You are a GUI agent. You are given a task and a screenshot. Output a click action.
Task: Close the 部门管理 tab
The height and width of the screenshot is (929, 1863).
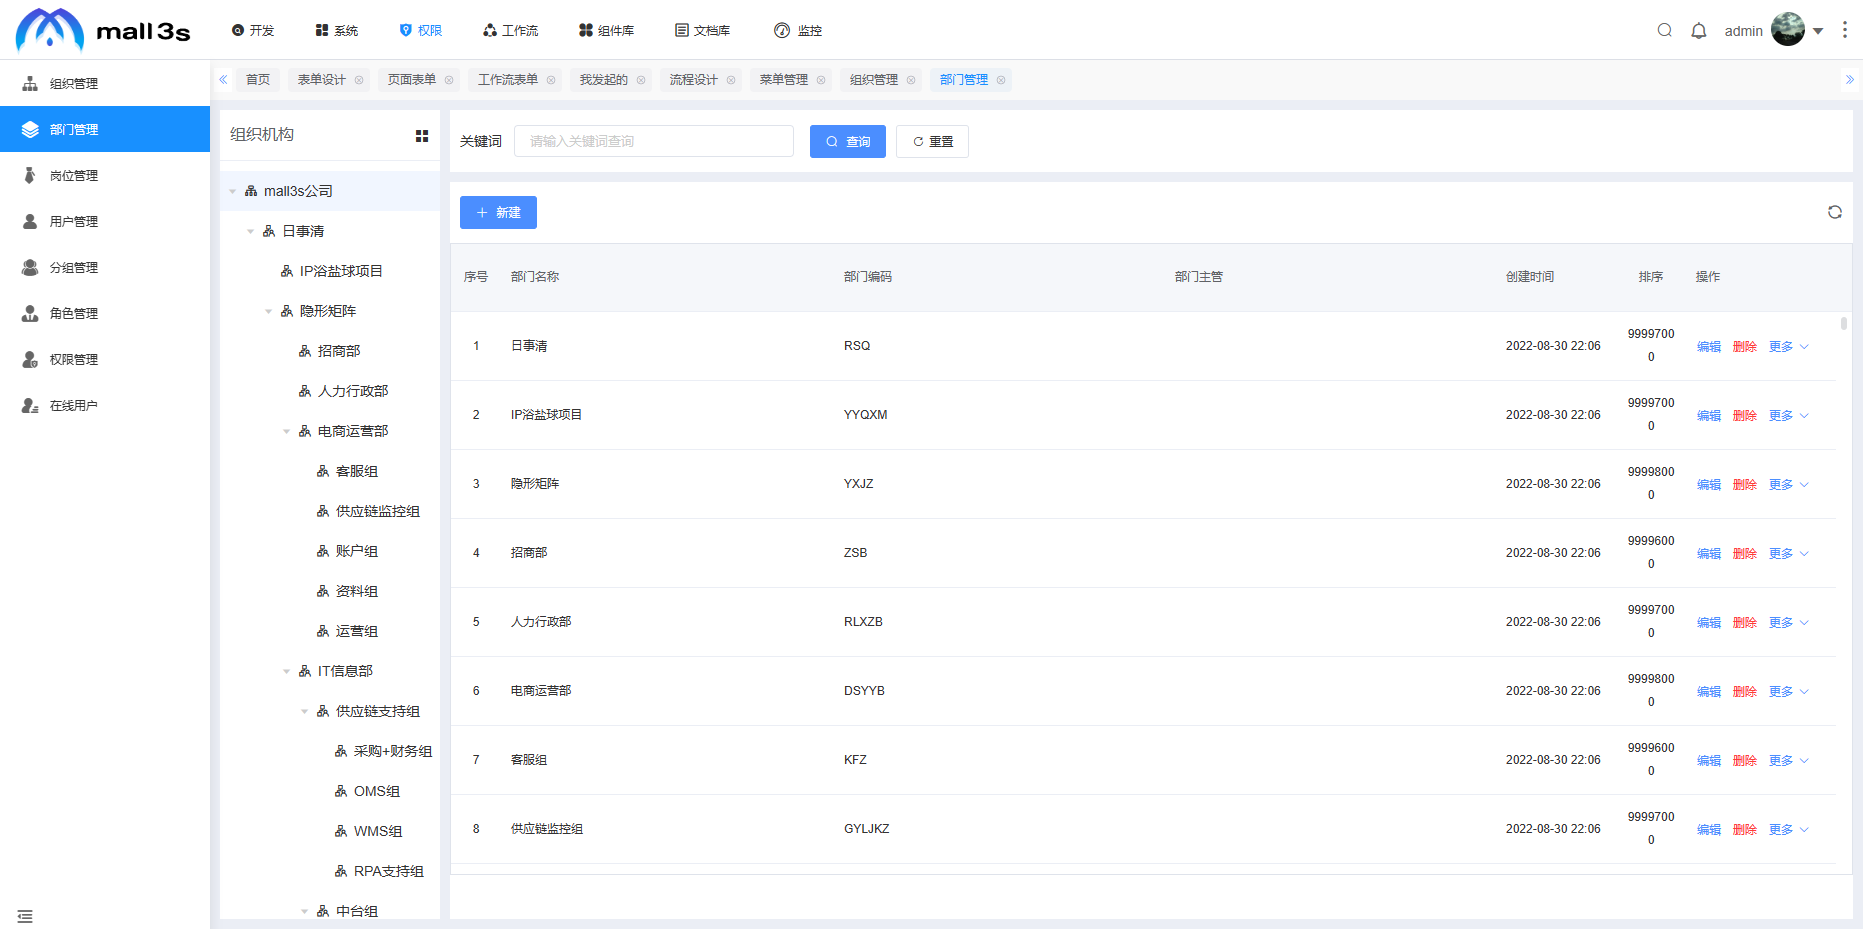pyautogui.click(x=1001, y=80)
